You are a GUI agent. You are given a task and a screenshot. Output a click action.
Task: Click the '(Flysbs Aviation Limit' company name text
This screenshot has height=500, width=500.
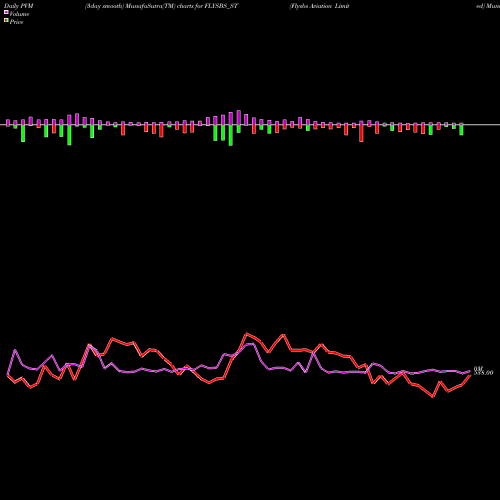pos(319,6)
